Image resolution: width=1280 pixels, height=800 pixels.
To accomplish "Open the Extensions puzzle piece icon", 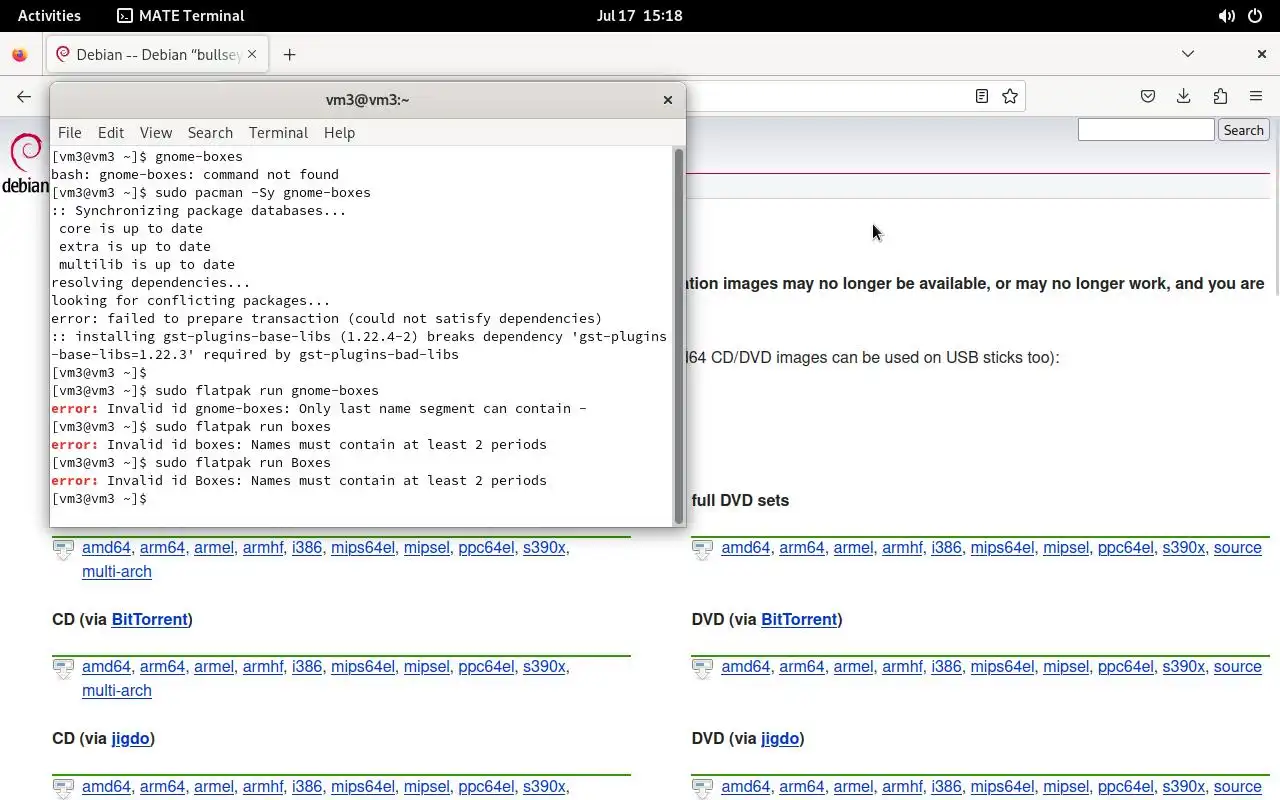I will [1220, 96].
